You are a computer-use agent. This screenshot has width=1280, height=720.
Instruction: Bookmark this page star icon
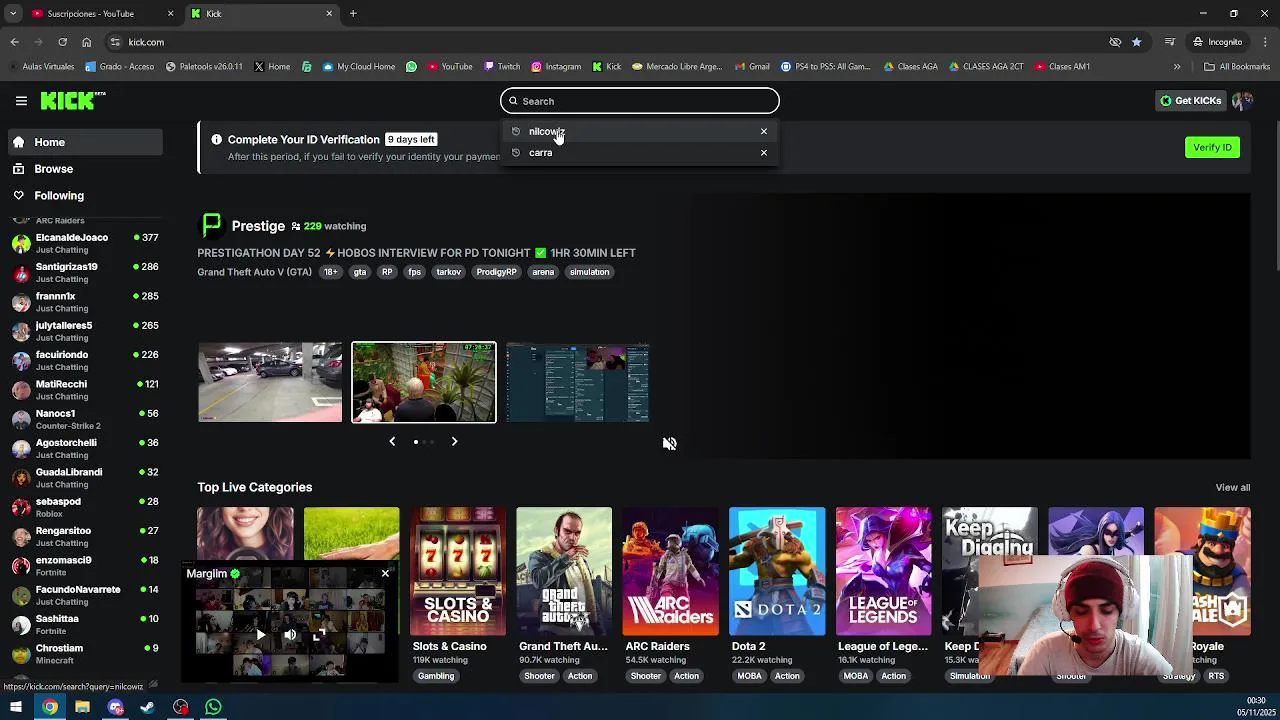1136,42
